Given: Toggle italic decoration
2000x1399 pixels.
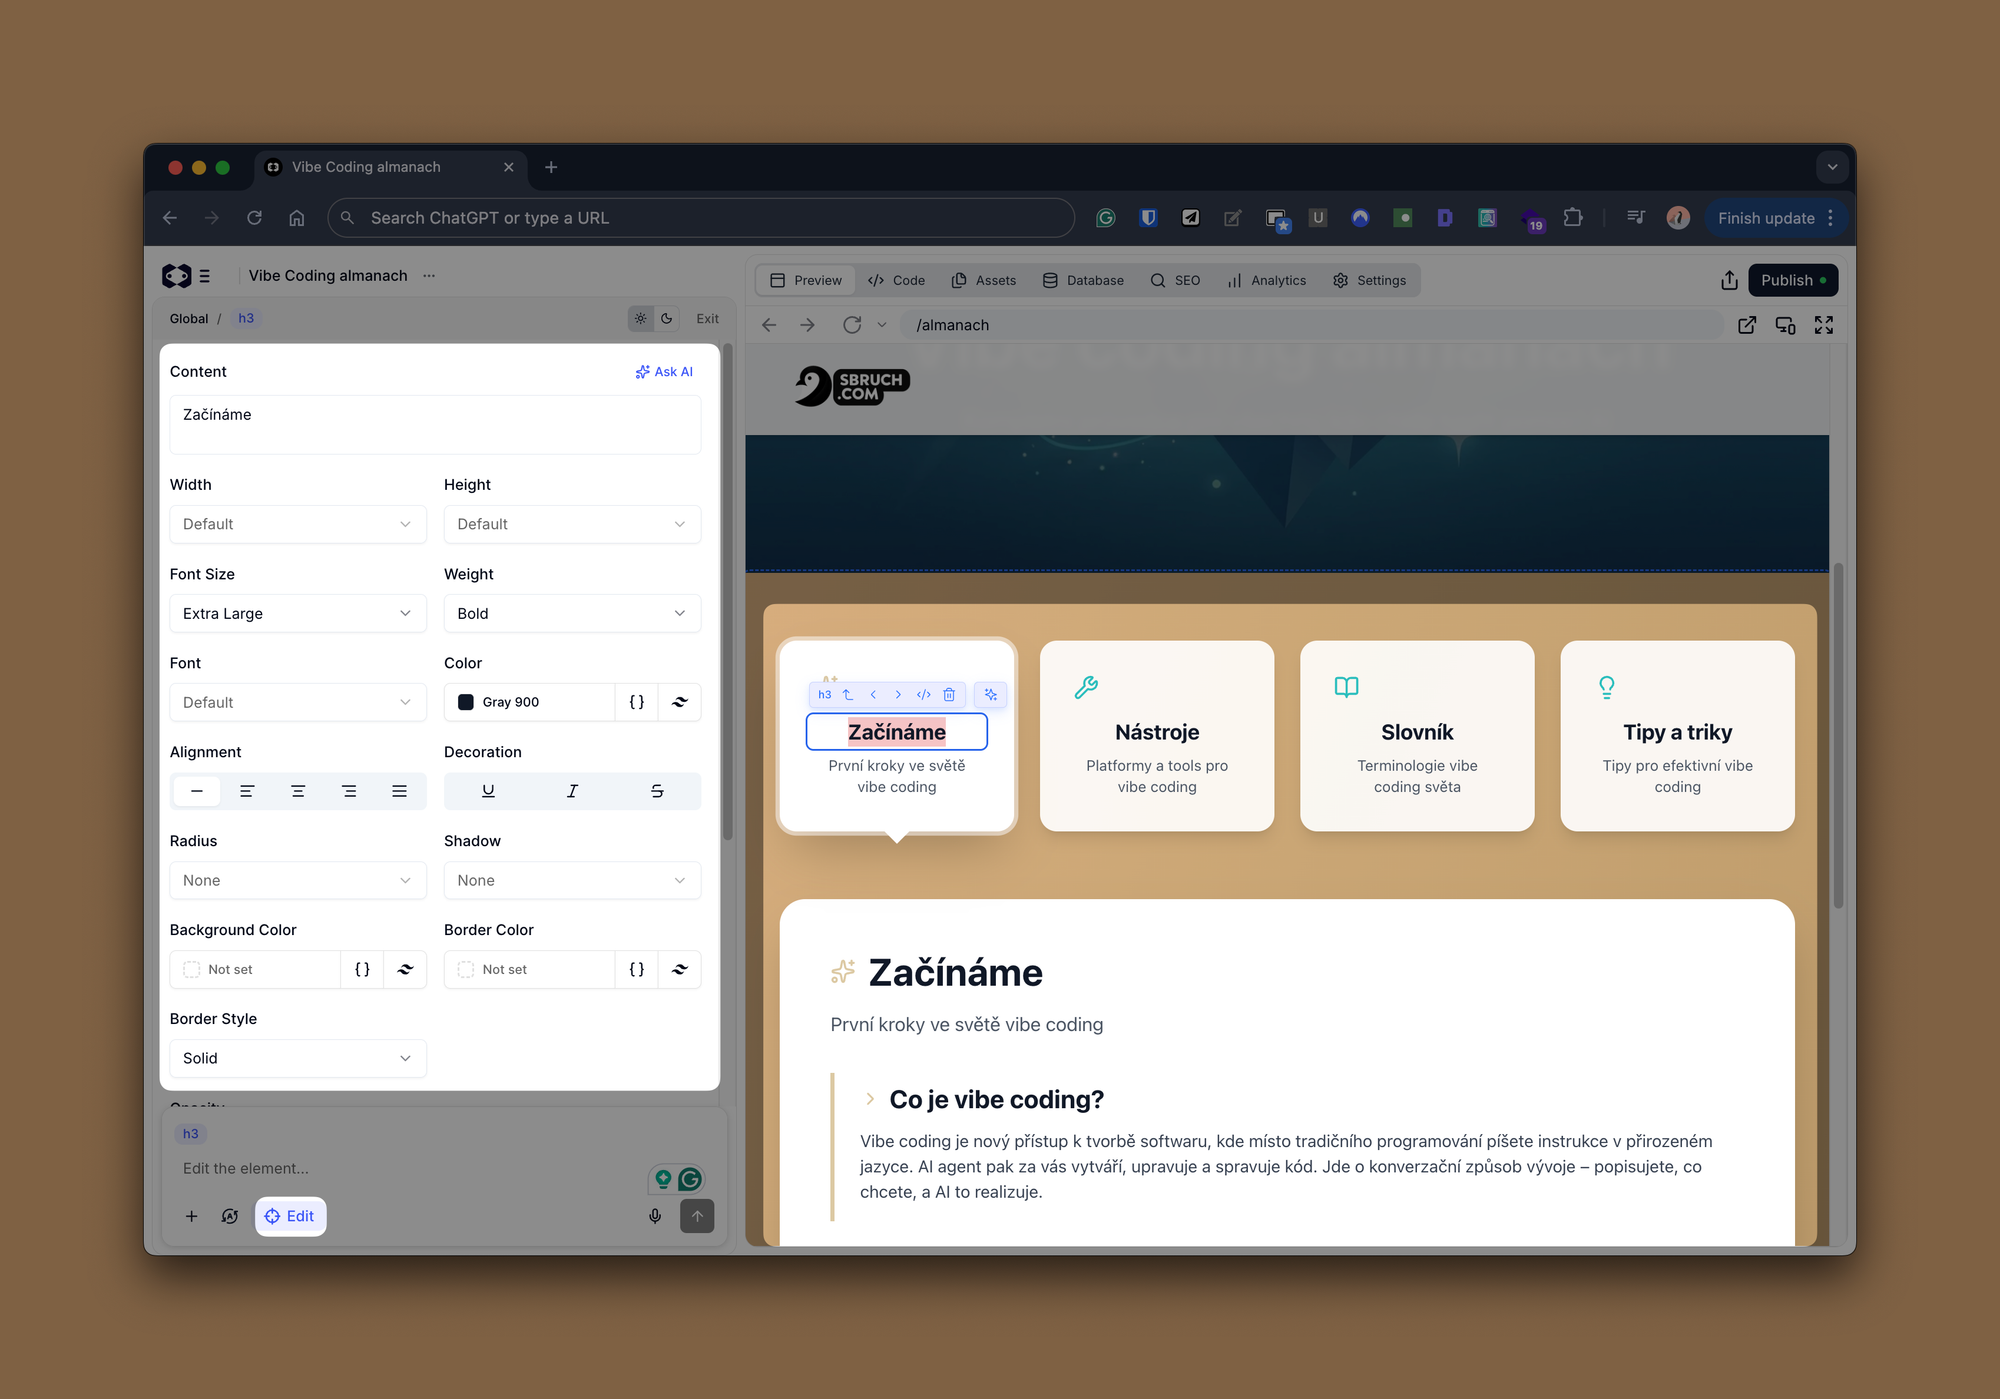Looking at the screenshot, I should (x=572, y=791).
